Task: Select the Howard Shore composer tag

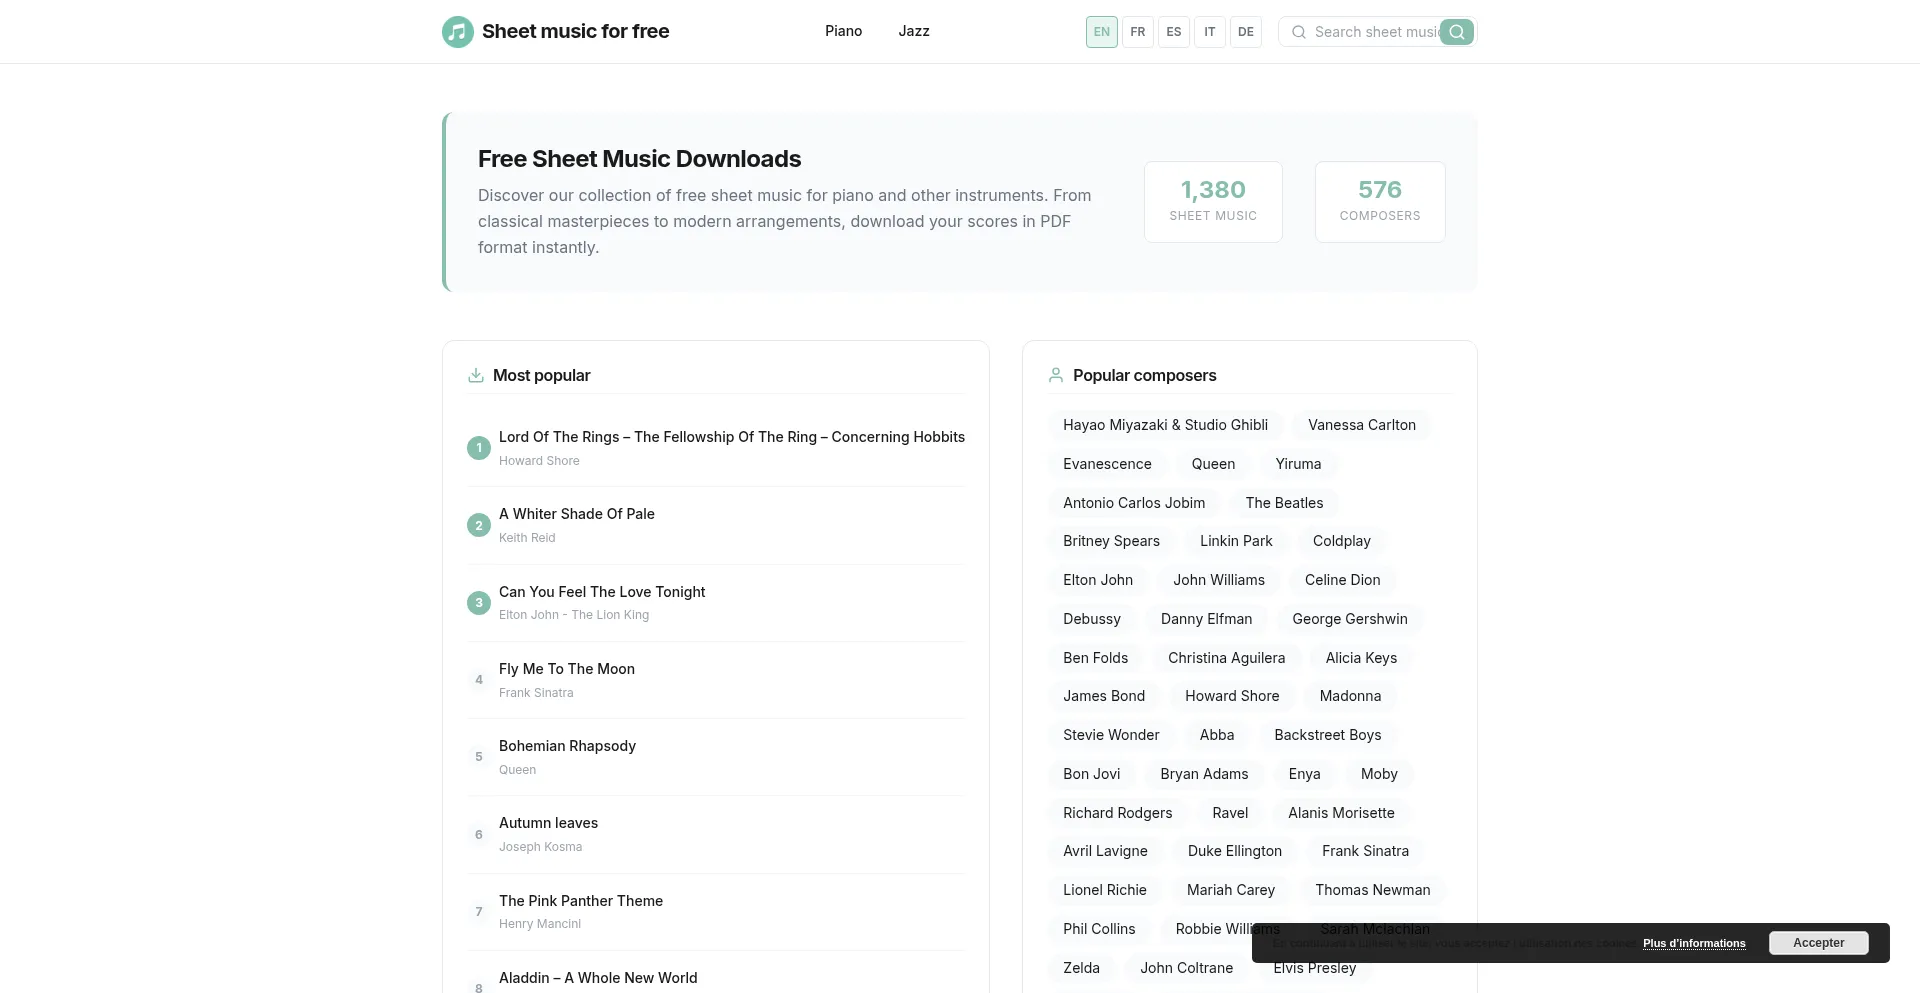Action: [x=1232, y=696]
